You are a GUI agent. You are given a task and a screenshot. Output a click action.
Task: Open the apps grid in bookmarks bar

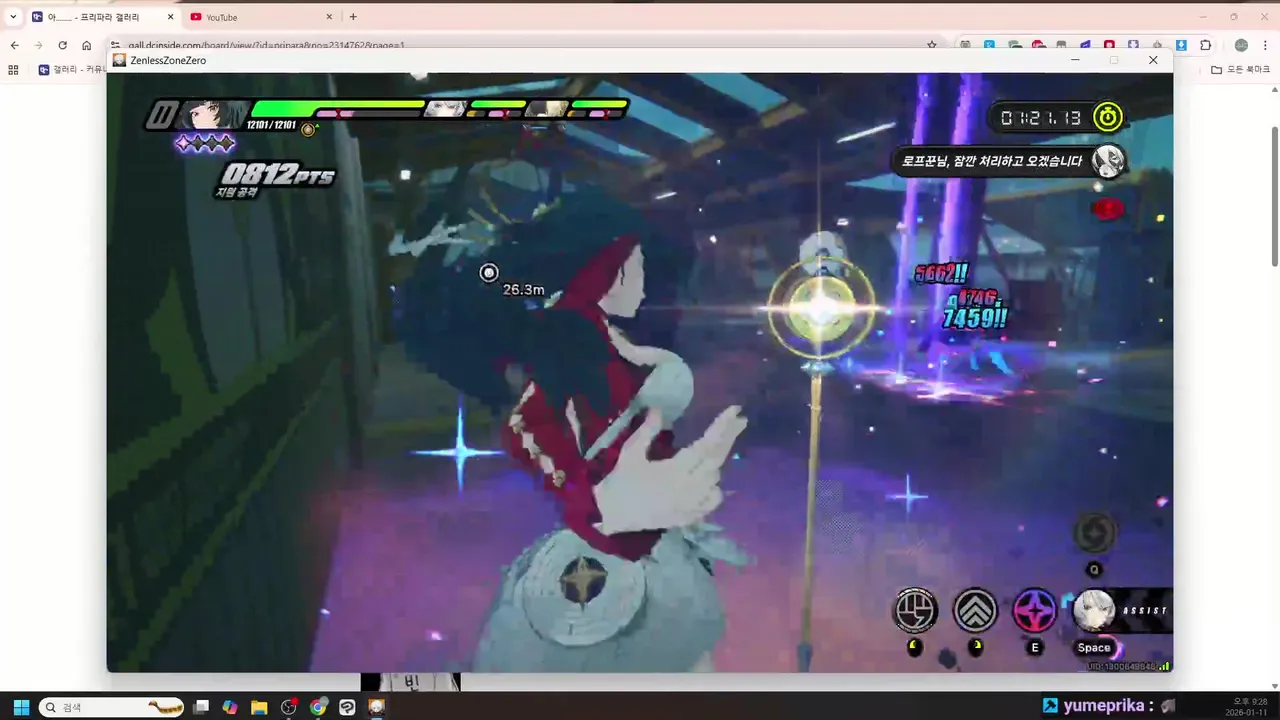13,70
